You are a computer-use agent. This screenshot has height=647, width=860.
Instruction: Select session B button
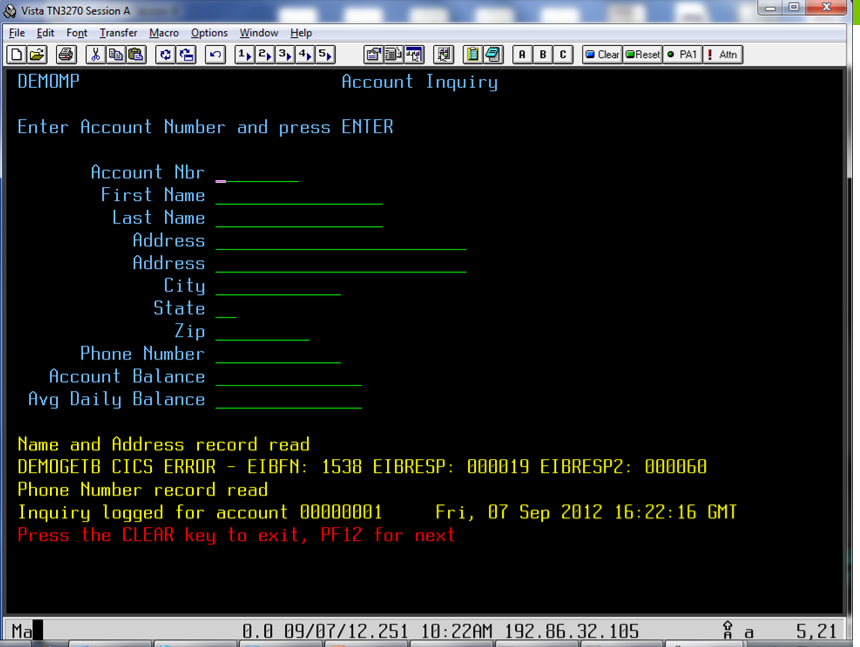[x=542, y=55]
